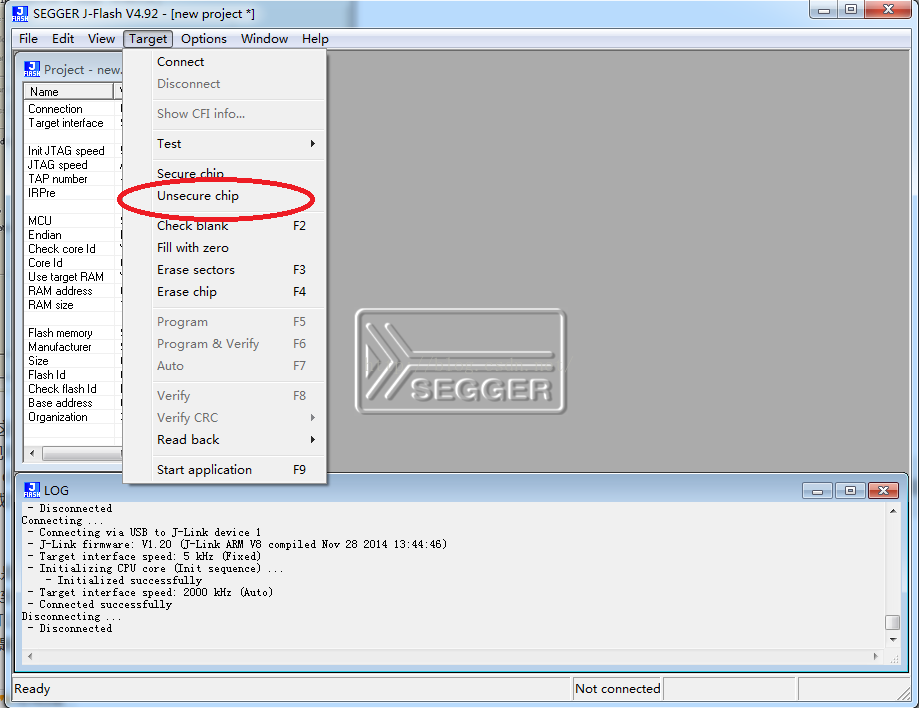Click the 'Not connected' status bar field

pos(618,689)
